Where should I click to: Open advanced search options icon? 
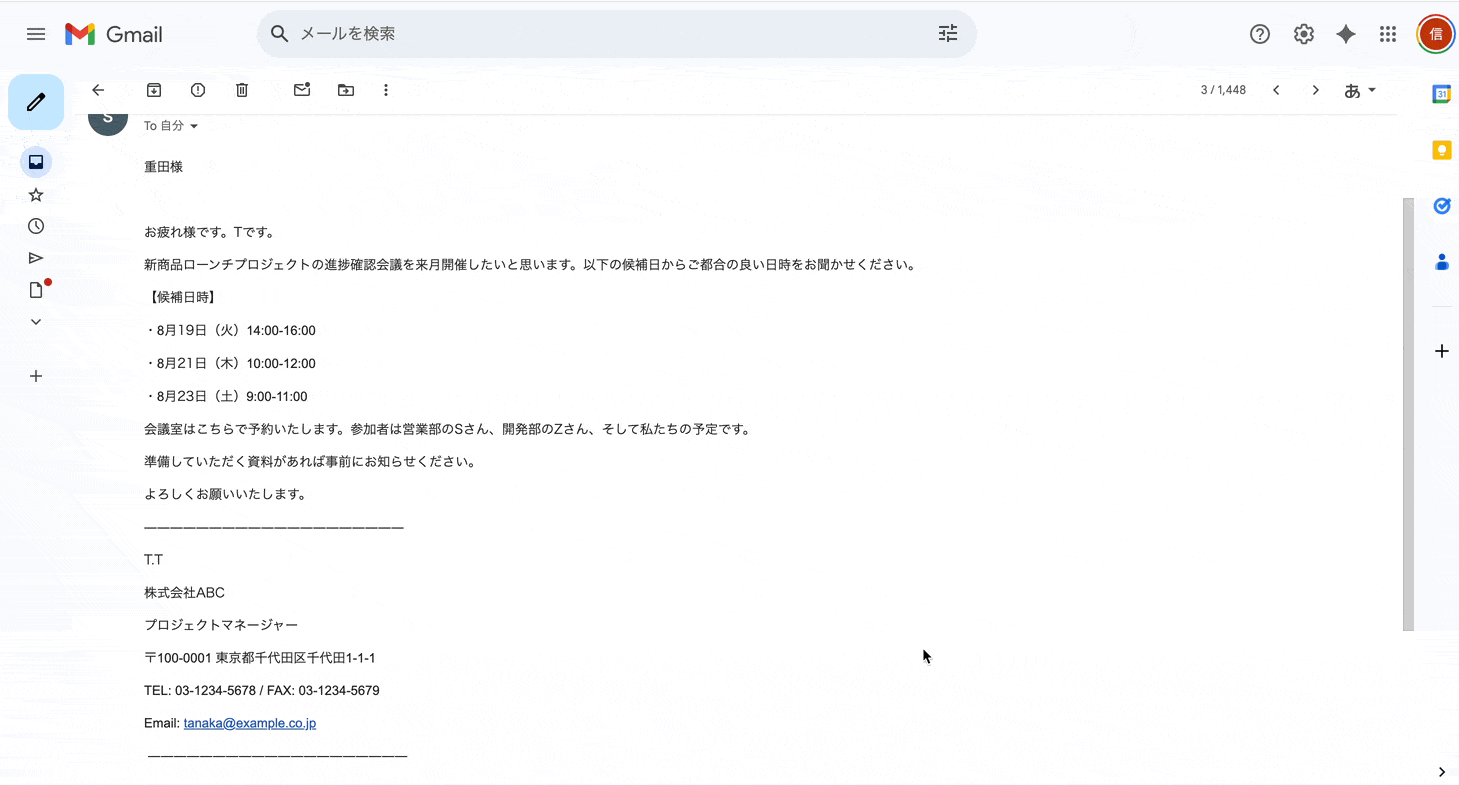pos(947,33)
